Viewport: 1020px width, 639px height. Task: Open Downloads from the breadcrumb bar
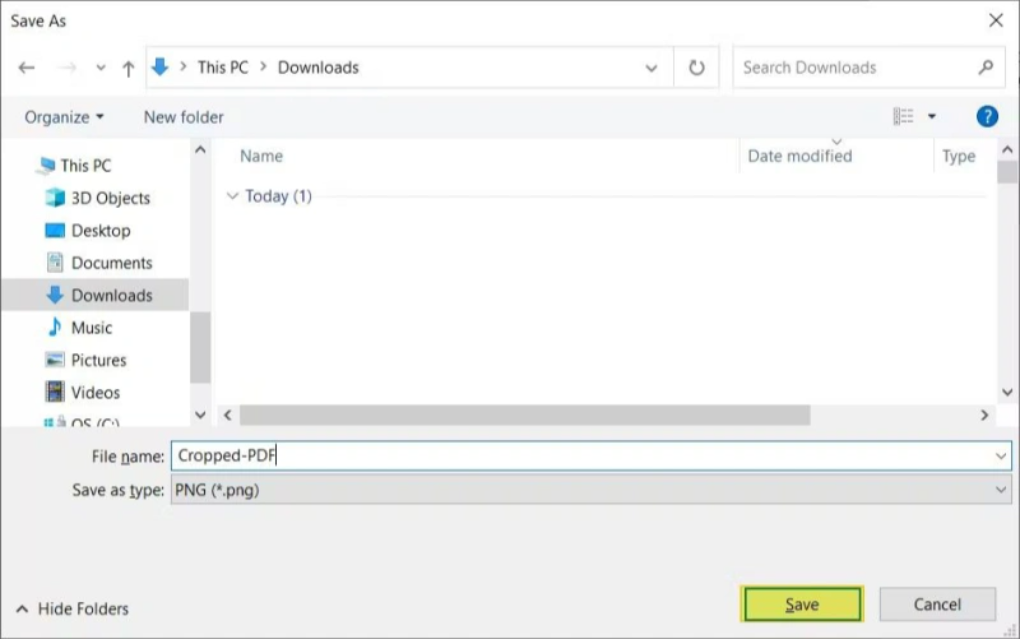(317, 67)
